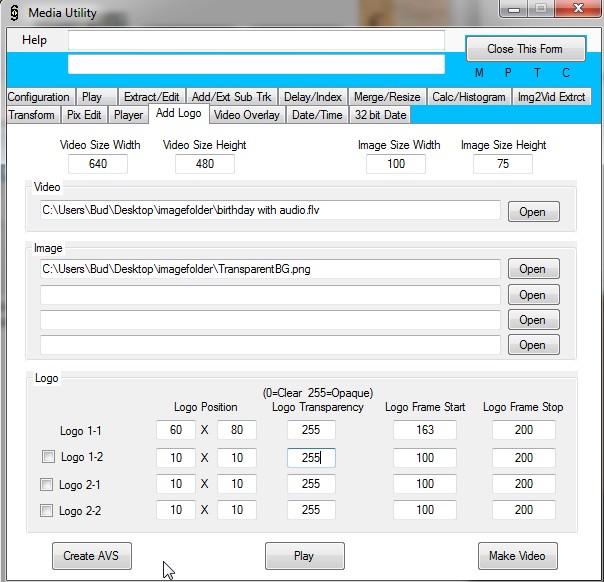Image resolution: width=604 pixels, height=582 pixels.
Task: Click the Video file path field
Action: pos(270,210)
